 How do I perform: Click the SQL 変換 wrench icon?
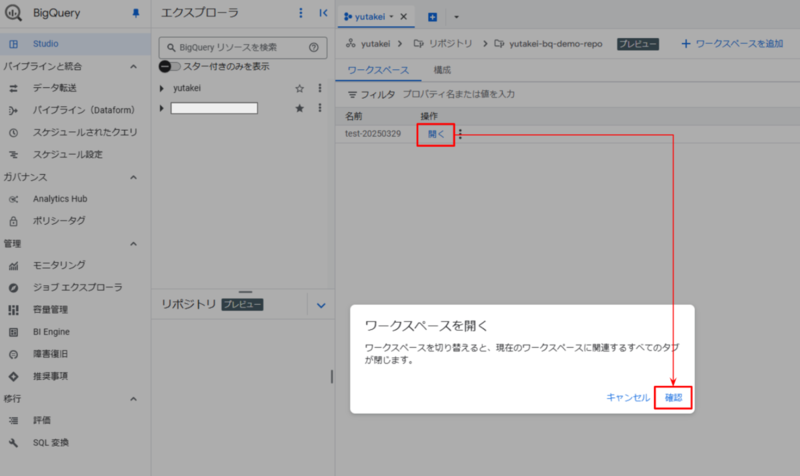click(13, 443)
